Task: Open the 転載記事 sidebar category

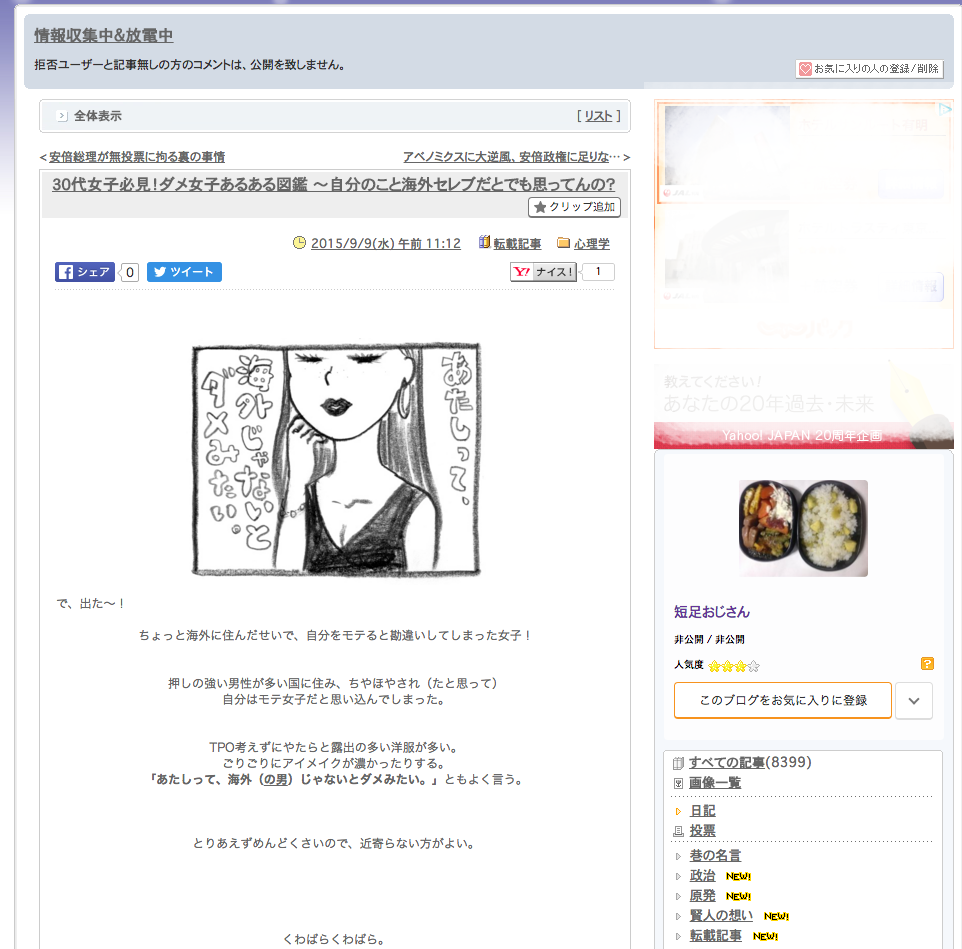Action: (x=715, y=936)
